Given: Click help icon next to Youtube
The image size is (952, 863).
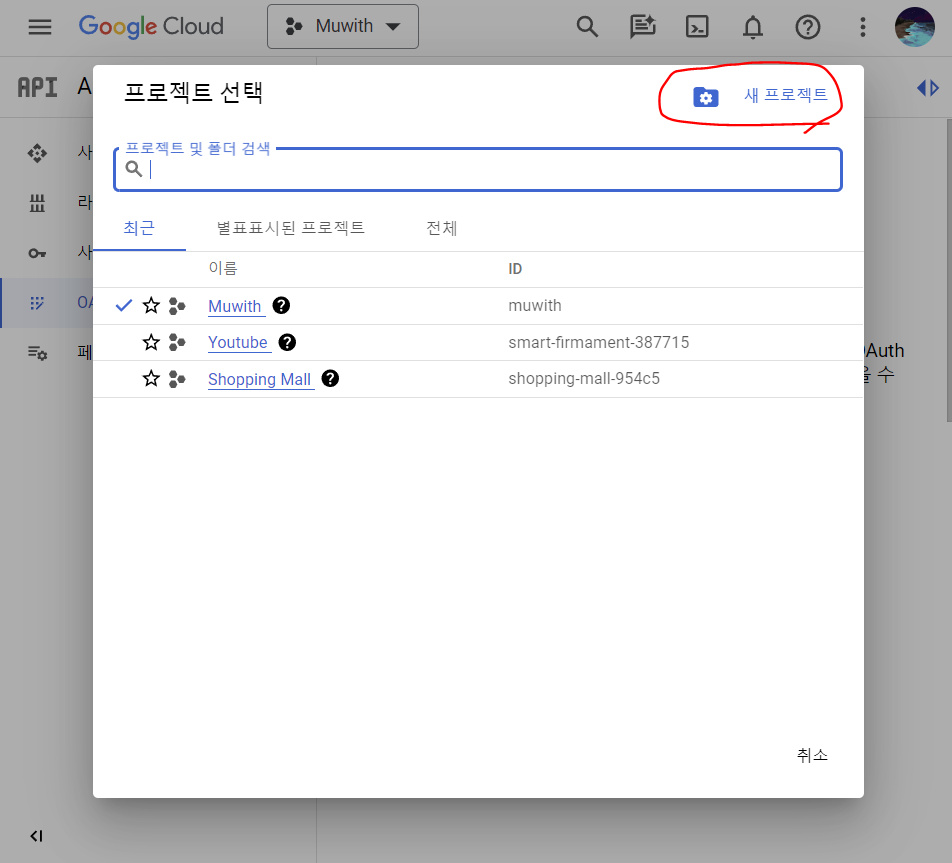Looking at the screenshot, I should tap(287, 343).
